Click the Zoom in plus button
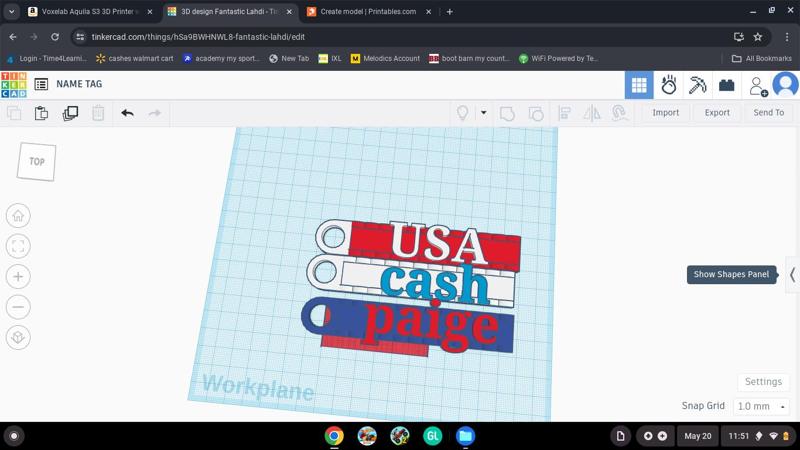The image size is (800, 450). (x=18, y=277)
